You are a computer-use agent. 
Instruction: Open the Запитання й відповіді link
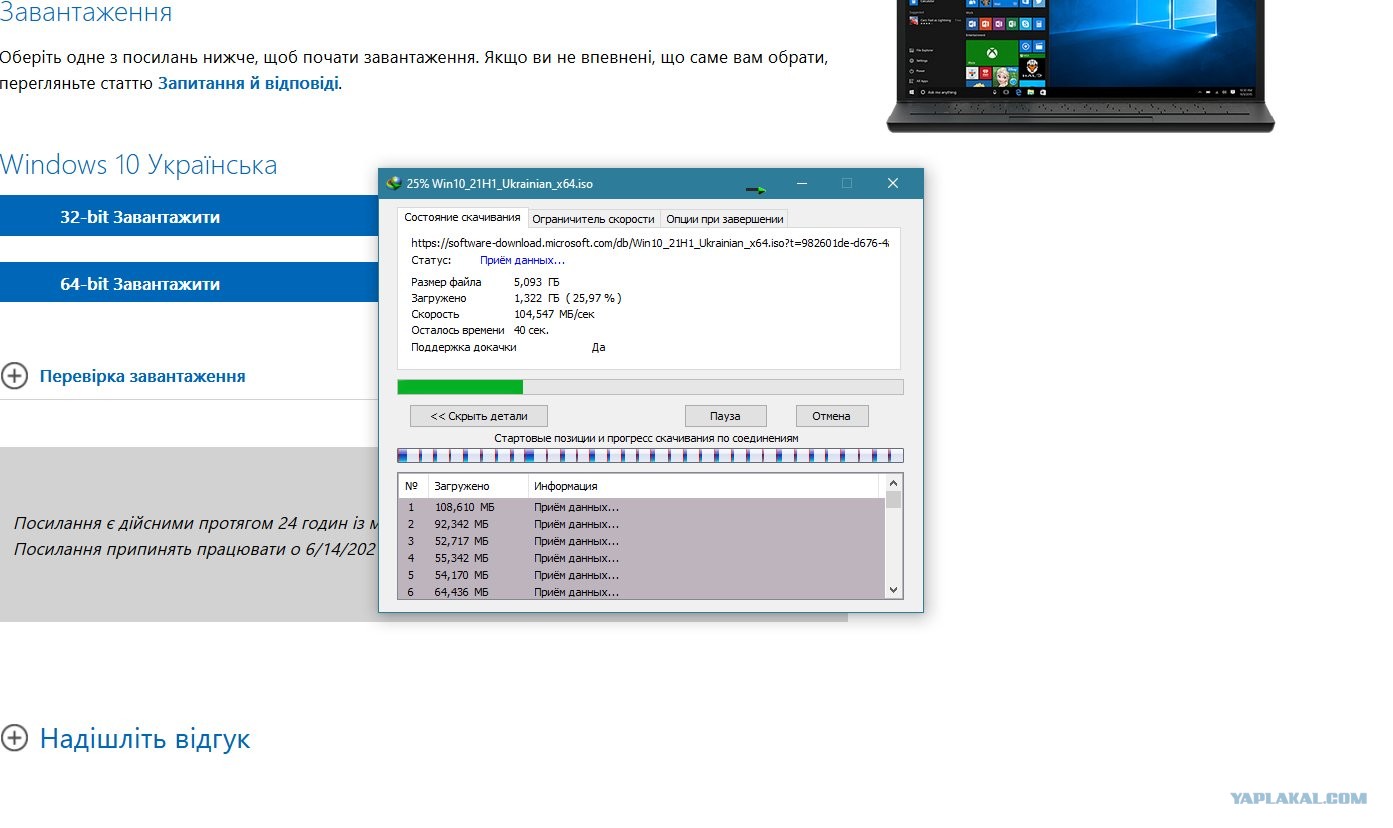point(248,83)
